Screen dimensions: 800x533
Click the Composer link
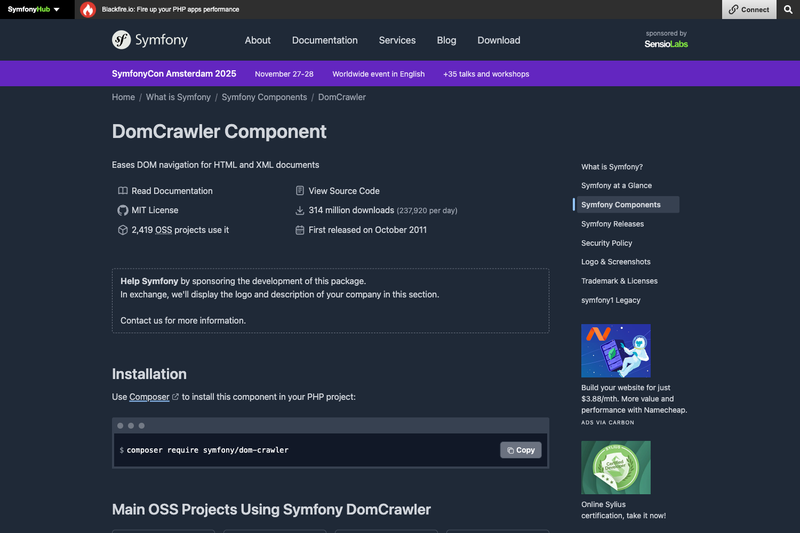(149, 397)
